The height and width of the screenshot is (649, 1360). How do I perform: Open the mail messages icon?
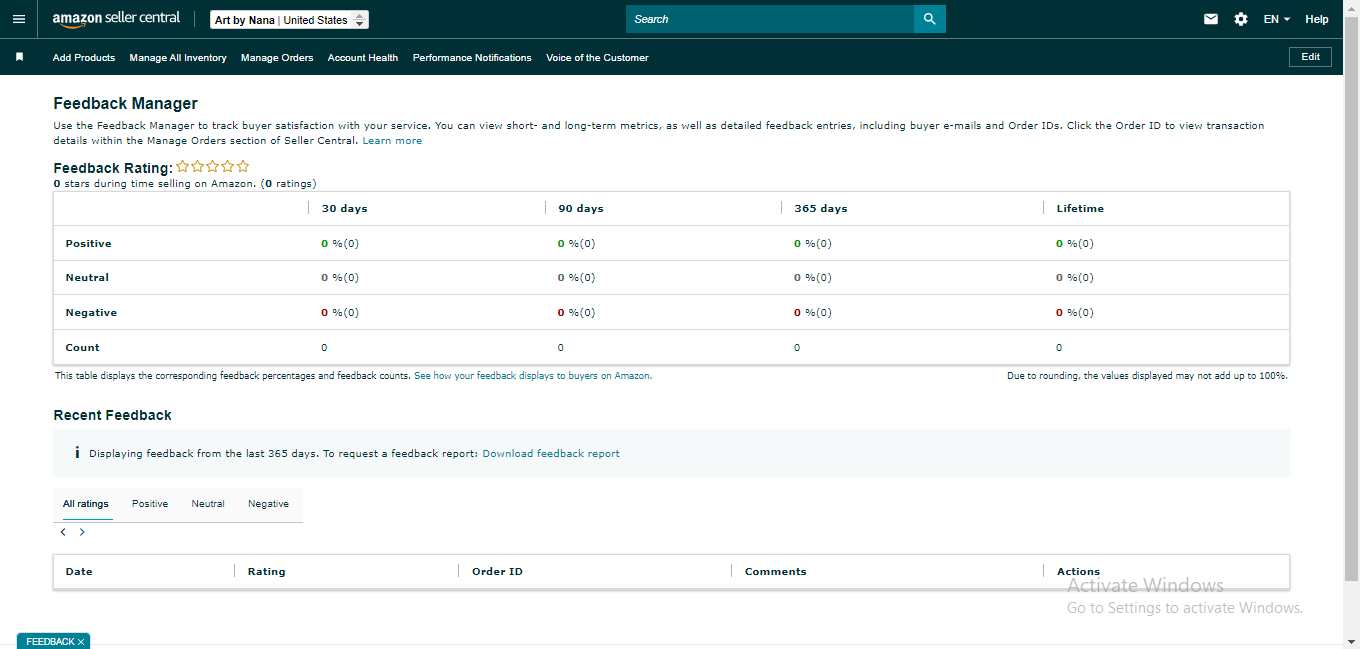[x=1211, y=19]
